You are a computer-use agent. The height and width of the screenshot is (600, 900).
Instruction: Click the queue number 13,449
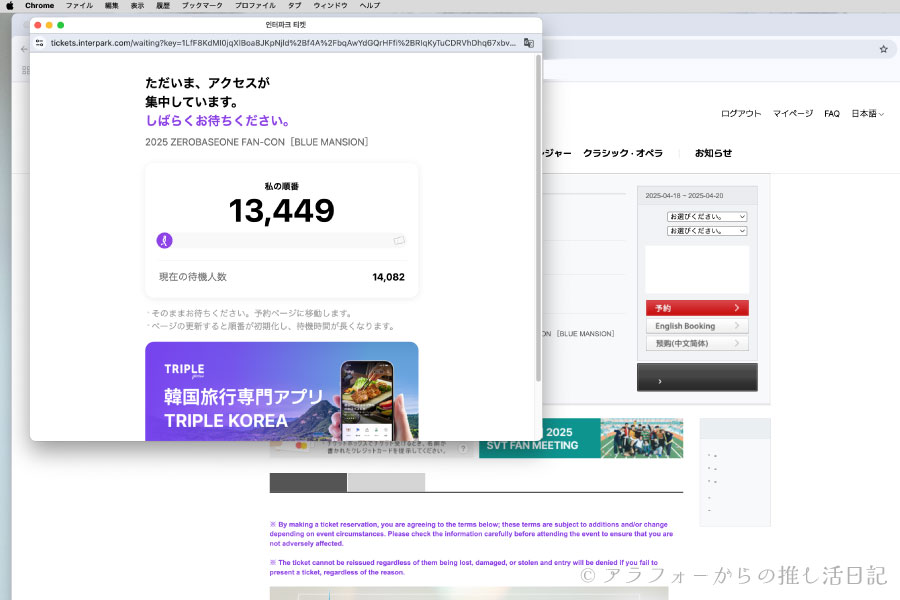(282, 211)
